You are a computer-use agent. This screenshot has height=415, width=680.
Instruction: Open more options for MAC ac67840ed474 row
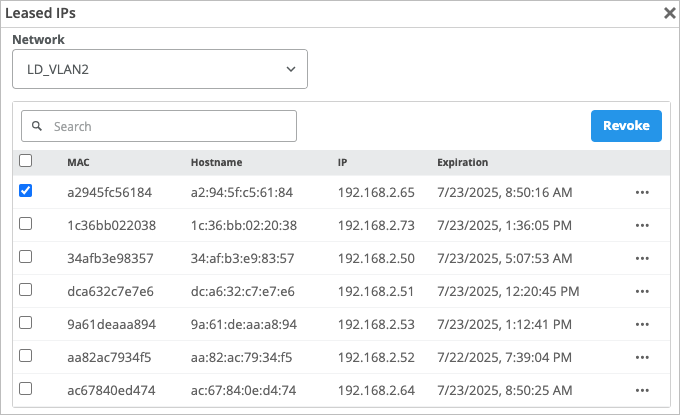click(642, 390)
